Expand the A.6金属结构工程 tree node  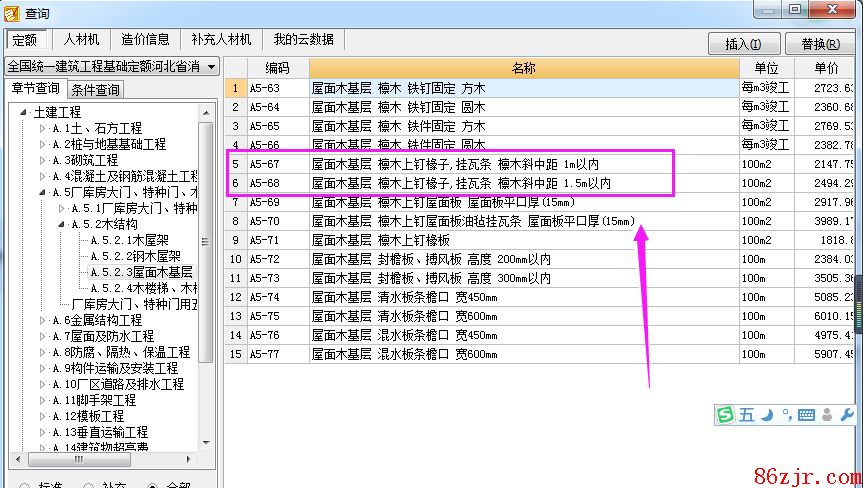pyautogui.click(x=42, y=320)
